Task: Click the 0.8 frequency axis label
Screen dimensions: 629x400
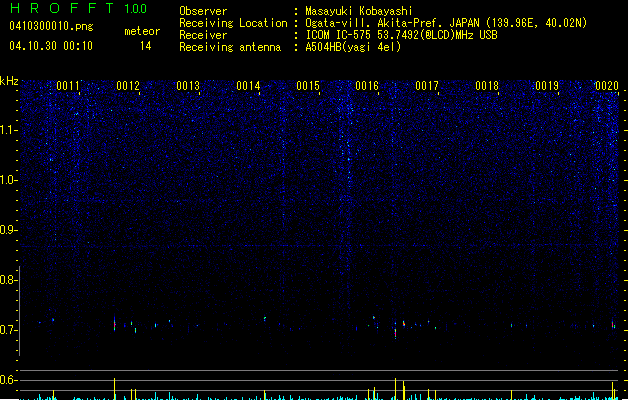Action: click(x=9, y=280)
